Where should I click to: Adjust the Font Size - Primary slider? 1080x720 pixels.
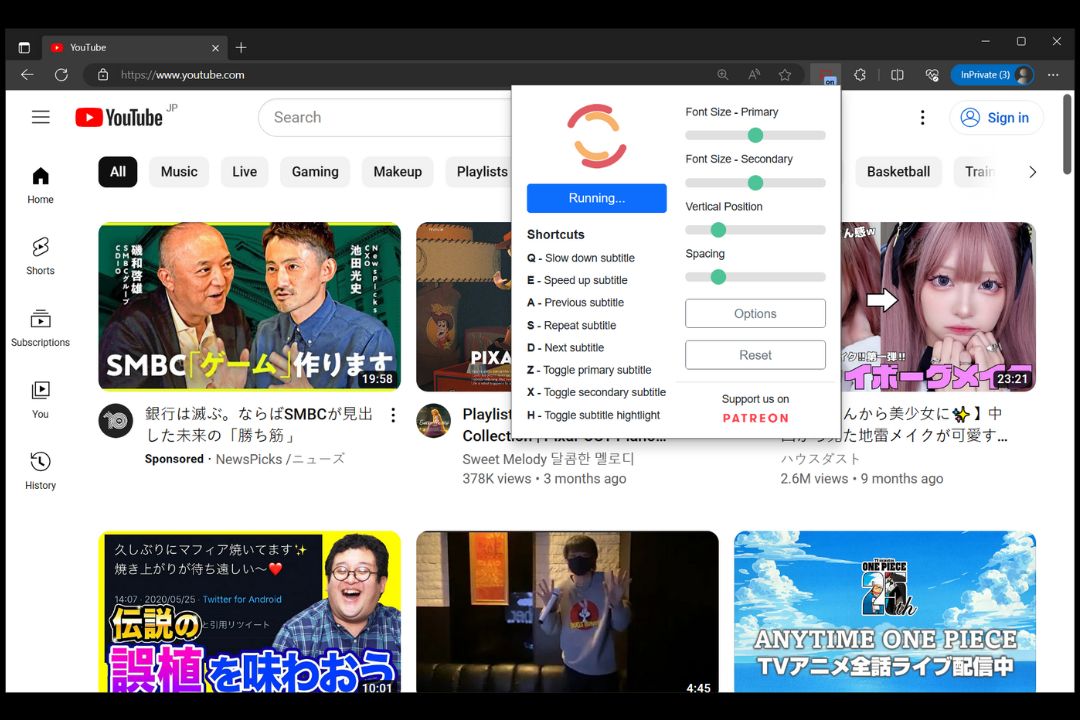[x=755, y=134]
